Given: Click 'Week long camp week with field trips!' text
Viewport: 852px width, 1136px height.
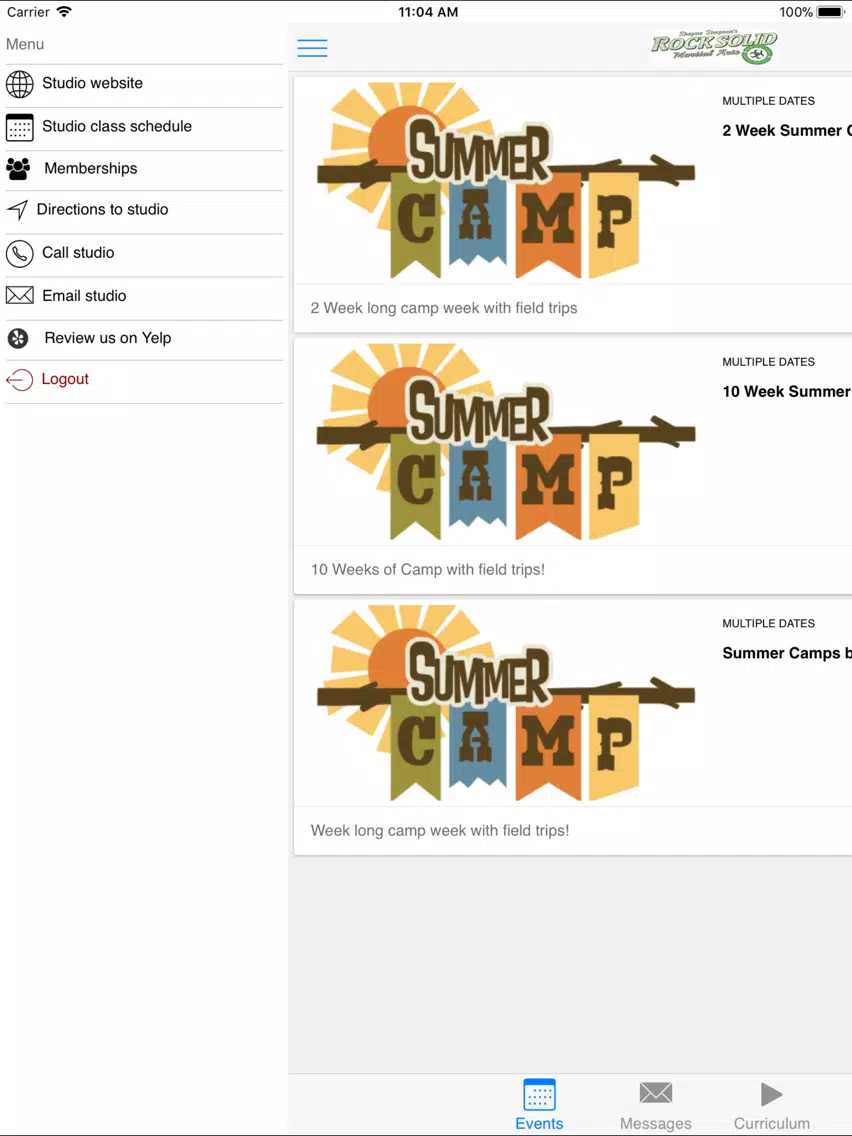Looking at the screenshot, I should coord(440,830).
